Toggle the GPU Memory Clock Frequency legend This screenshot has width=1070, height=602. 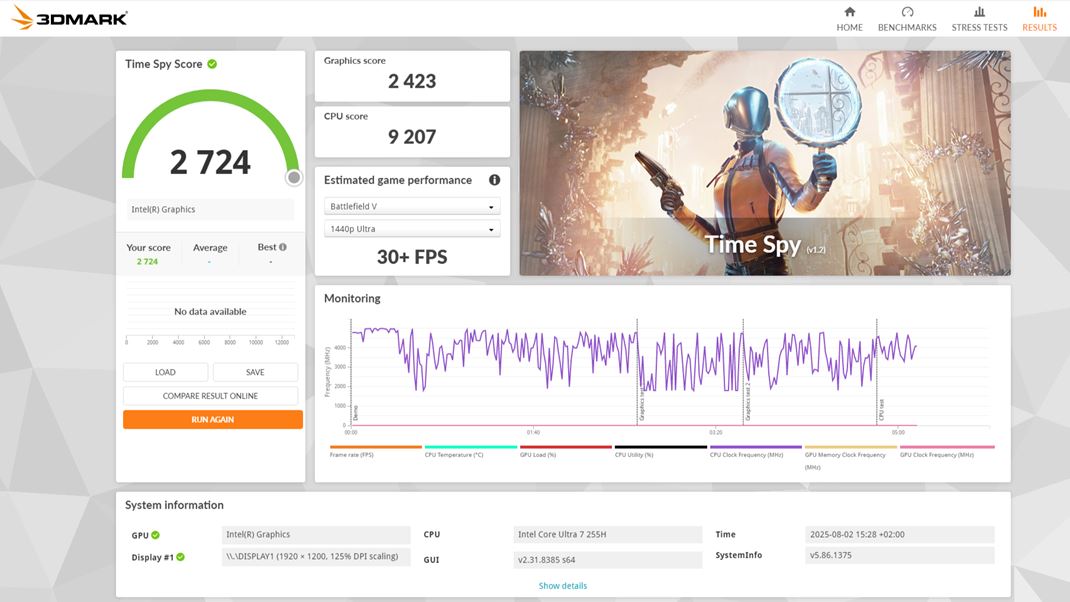[x=850, y=457]
